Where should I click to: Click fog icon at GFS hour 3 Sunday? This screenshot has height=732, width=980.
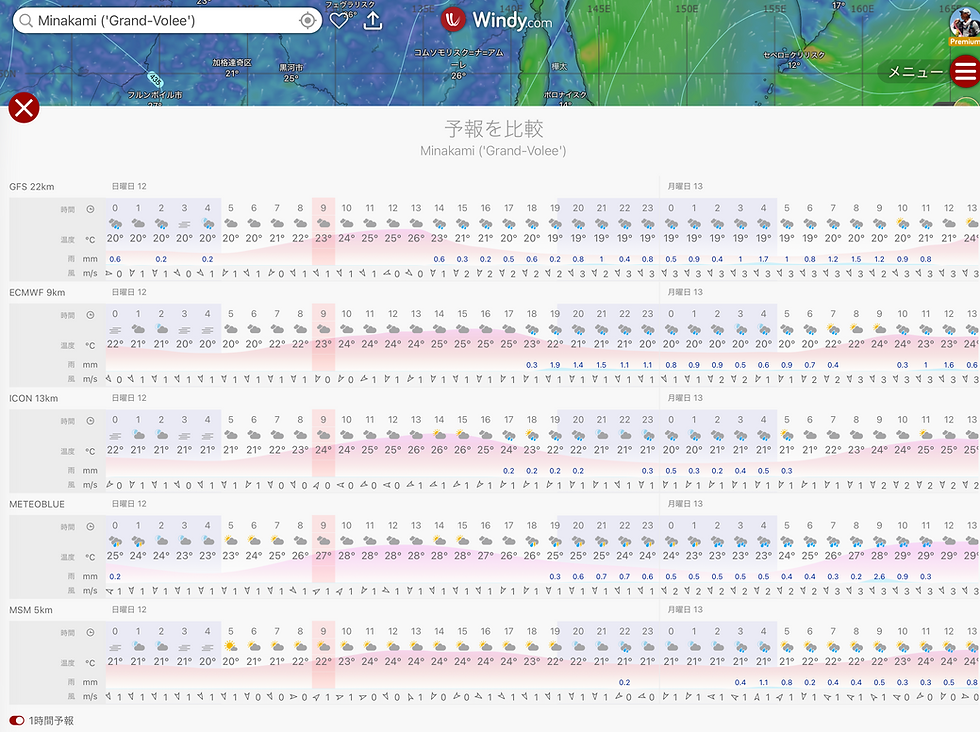click(184, 223)
